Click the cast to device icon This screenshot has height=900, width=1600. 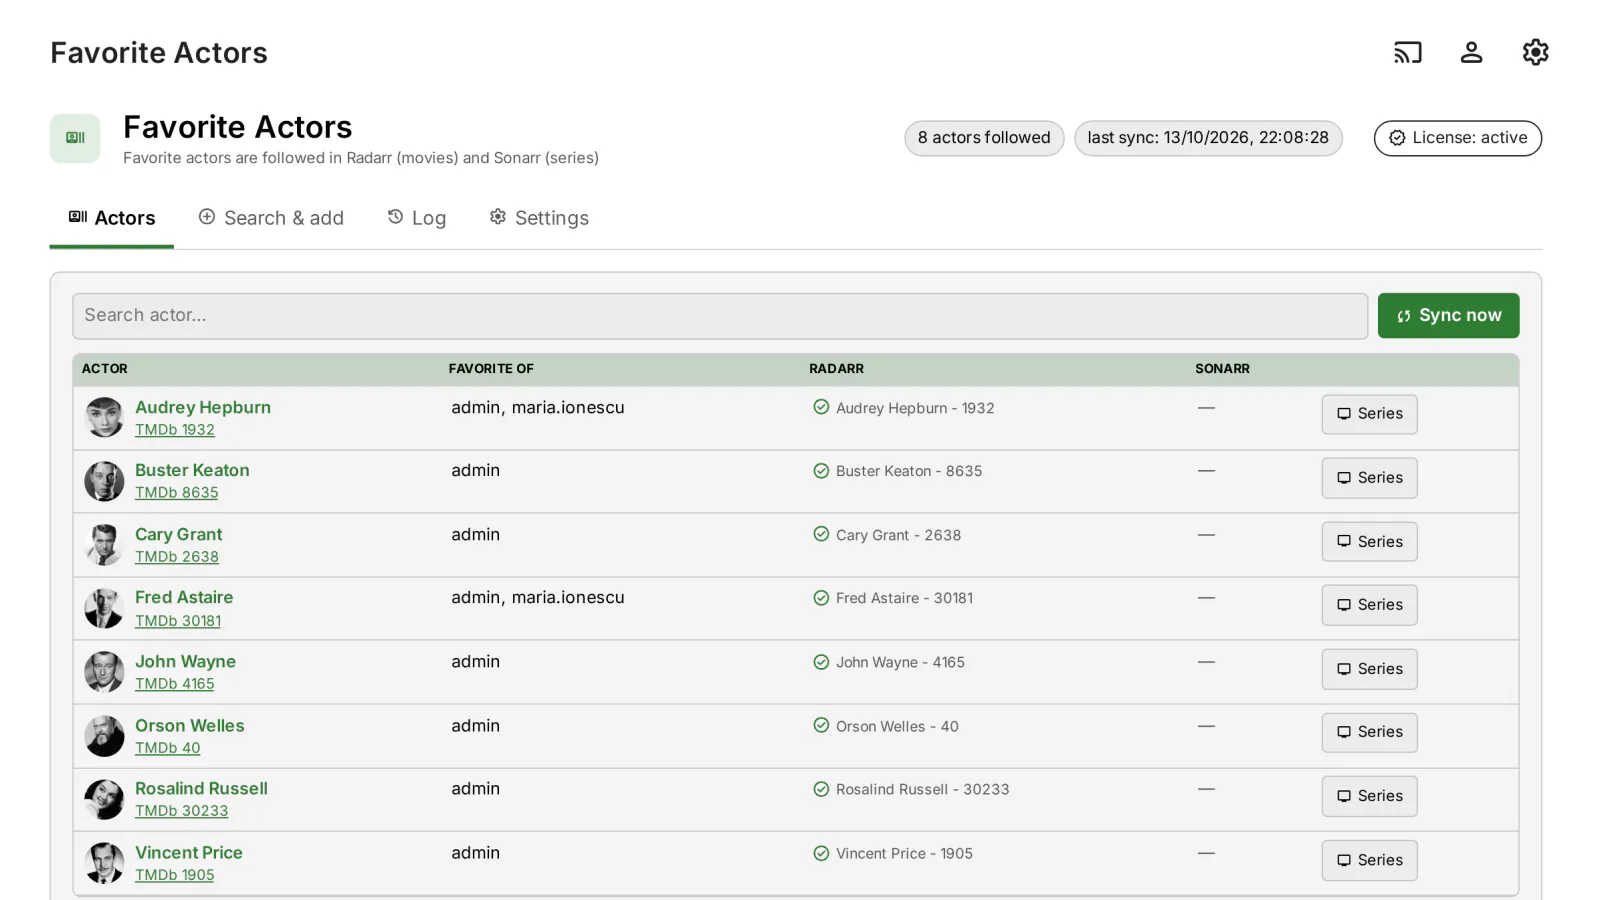point(1407,52)
